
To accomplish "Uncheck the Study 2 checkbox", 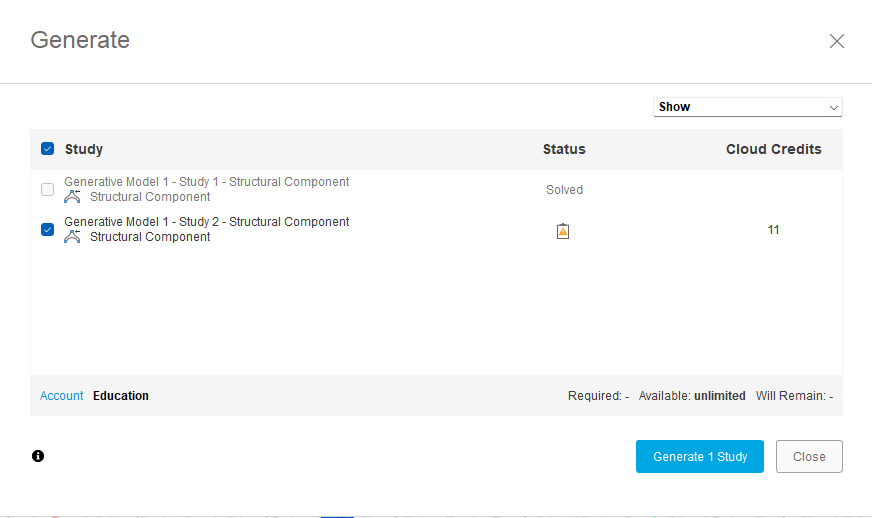I will pyautogui.click(x=47, y=229).
